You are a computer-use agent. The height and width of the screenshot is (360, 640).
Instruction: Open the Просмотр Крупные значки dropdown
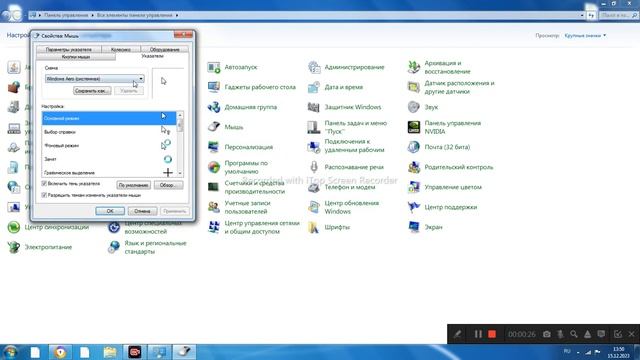click(585, 36)
